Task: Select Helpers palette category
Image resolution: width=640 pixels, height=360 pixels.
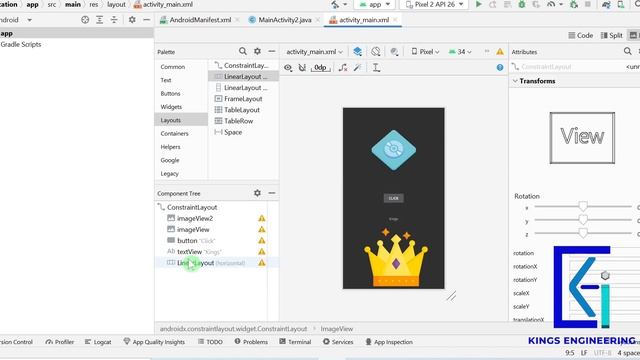Action: click(x=170, y=147)
